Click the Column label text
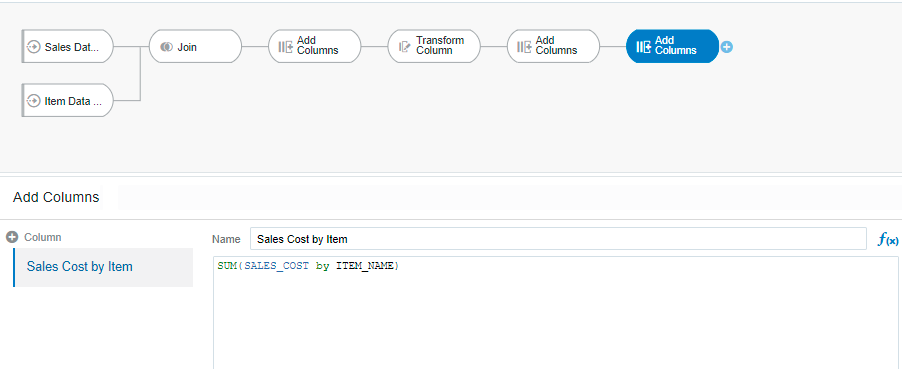The width and height of the screenshot is (902, 369). point(43,237)
